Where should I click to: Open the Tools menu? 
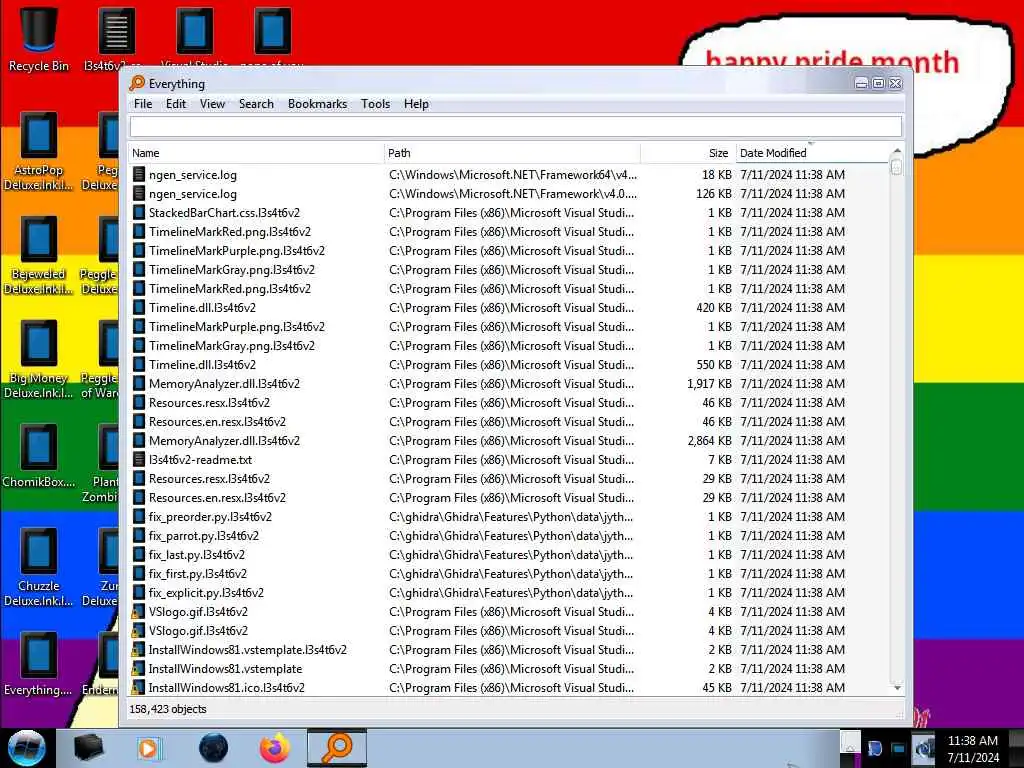coord(376,104)
